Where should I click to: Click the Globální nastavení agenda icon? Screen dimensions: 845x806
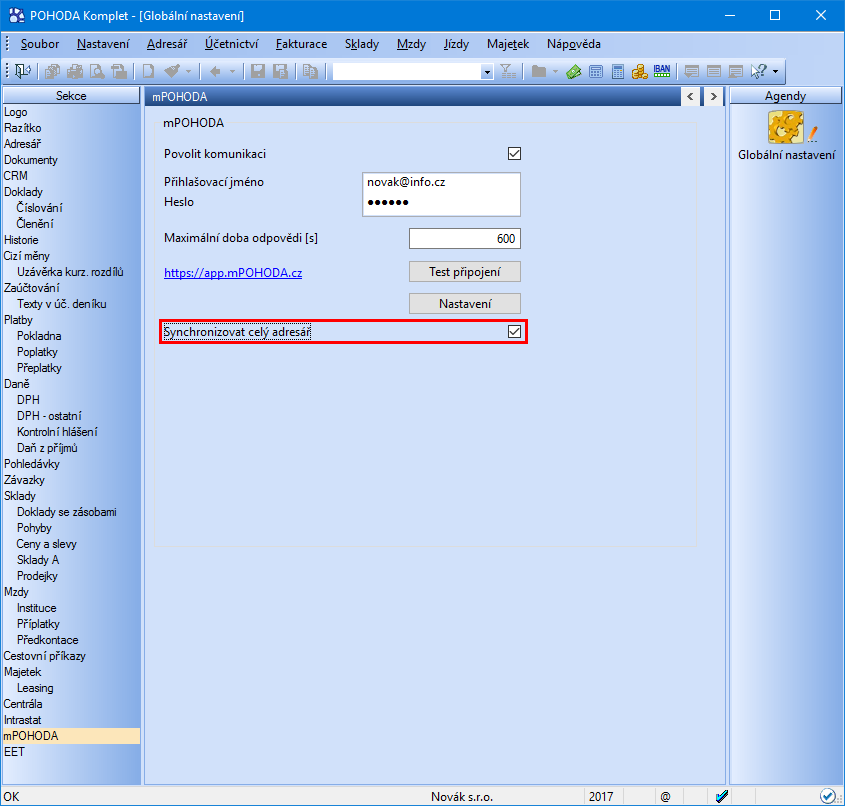point(786,127)
